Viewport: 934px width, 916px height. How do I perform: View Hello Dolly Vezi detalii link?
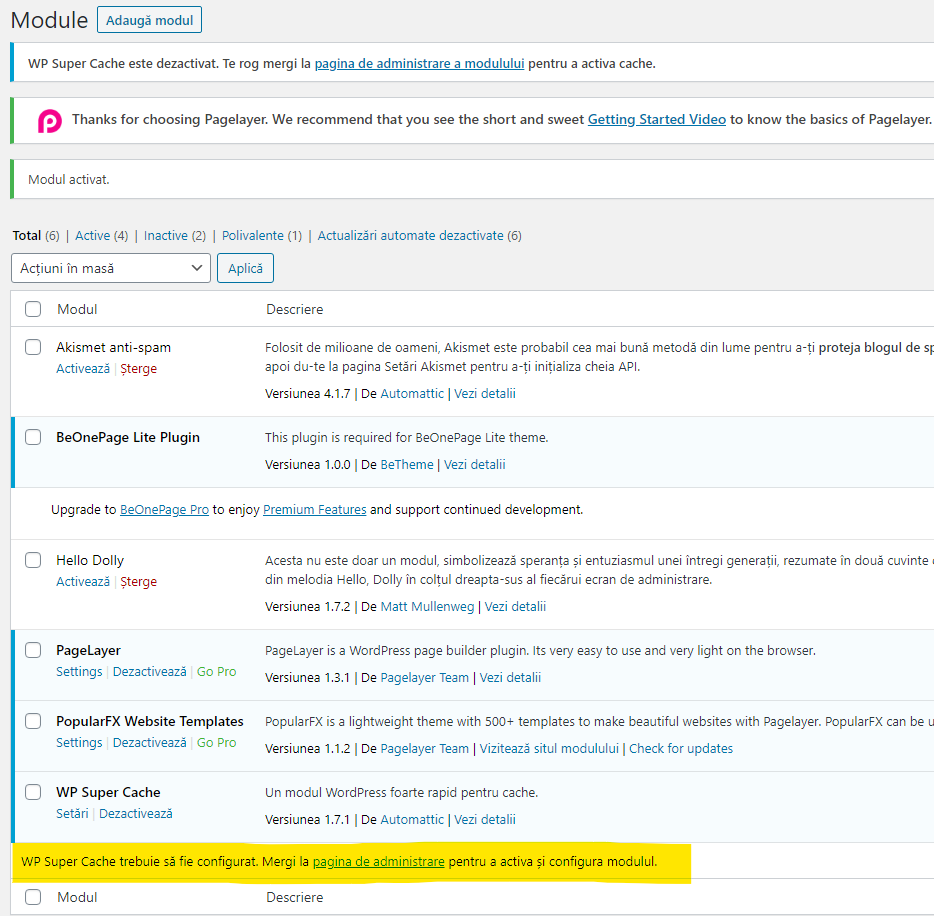click(515, 607)
